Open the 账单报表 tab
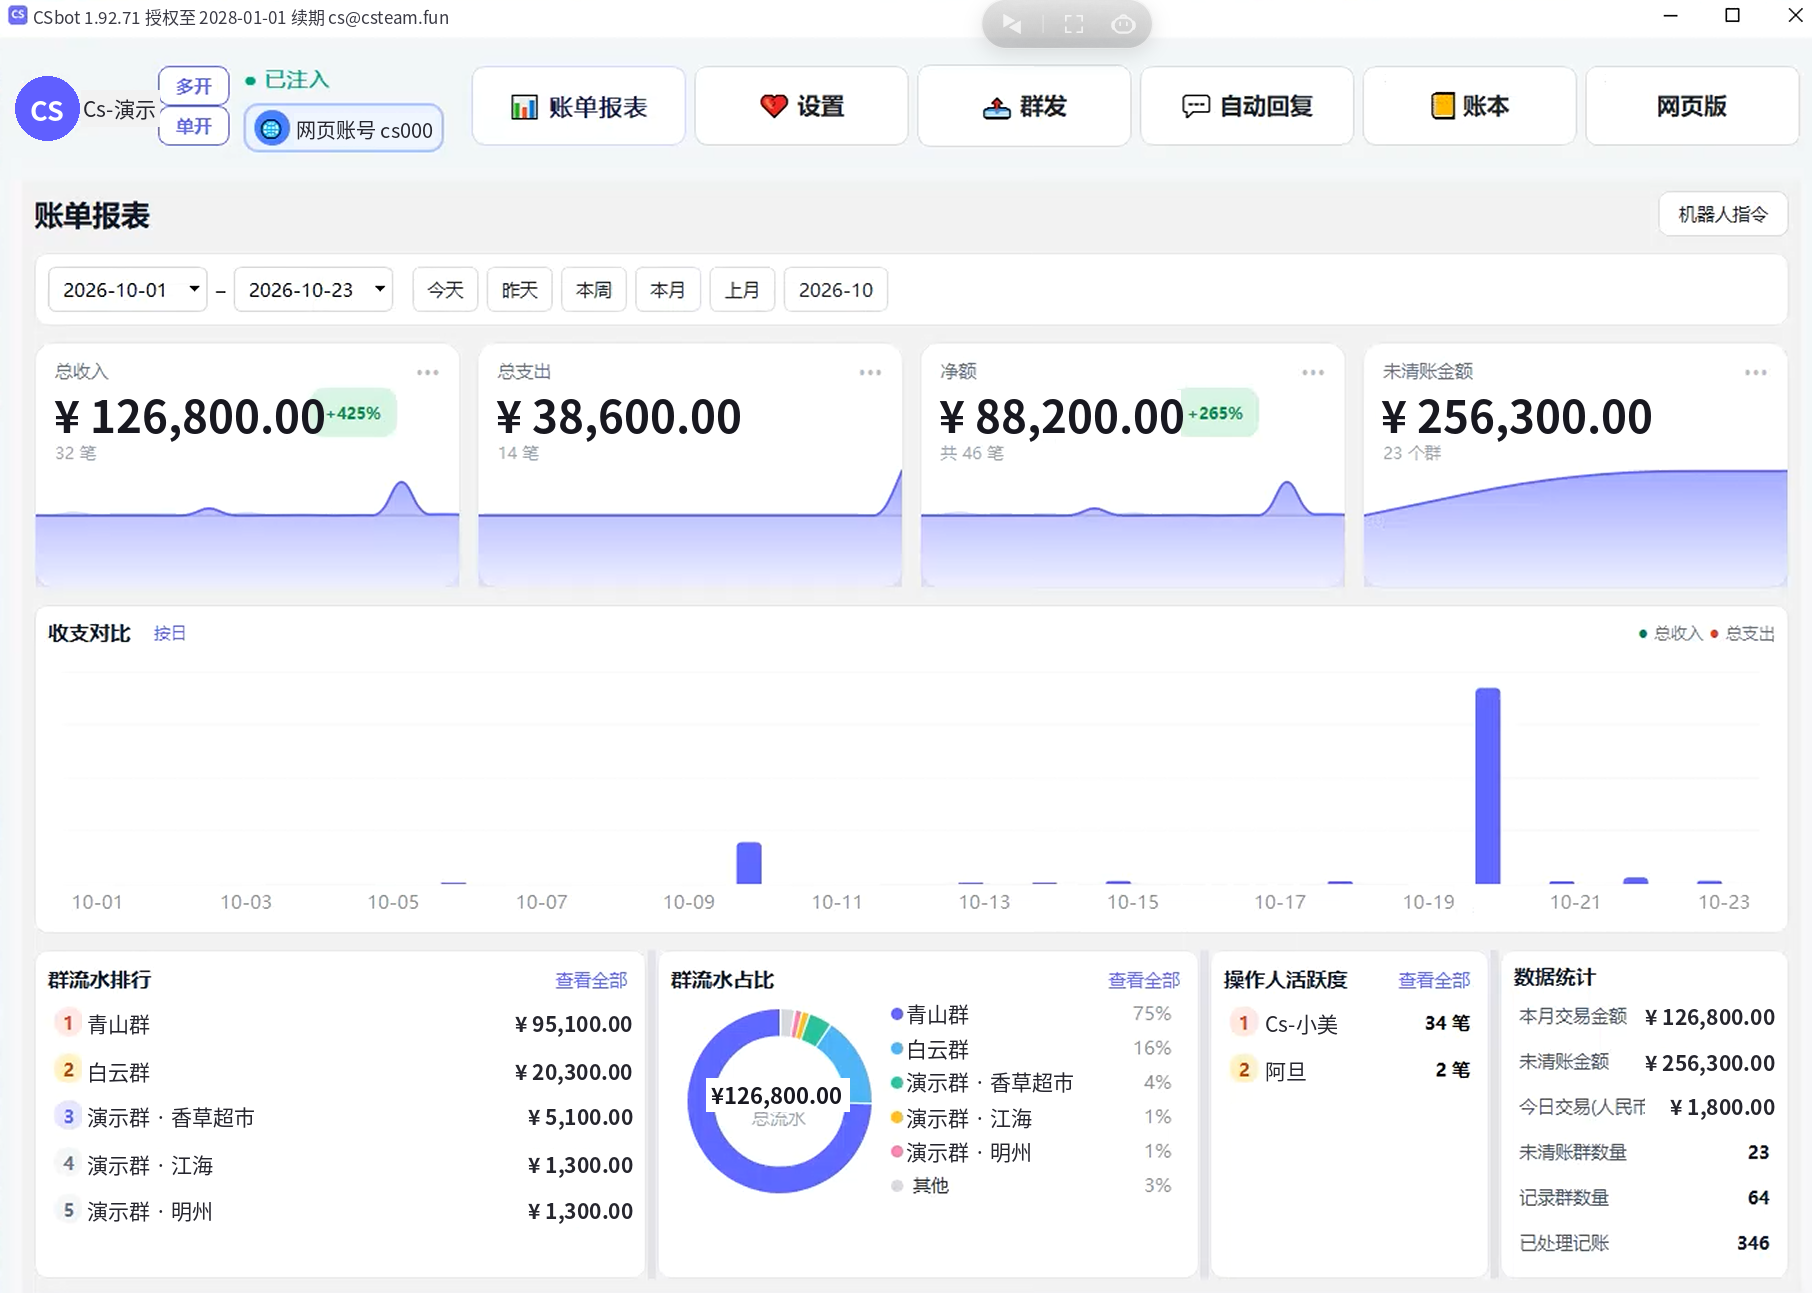 point(579,106)
